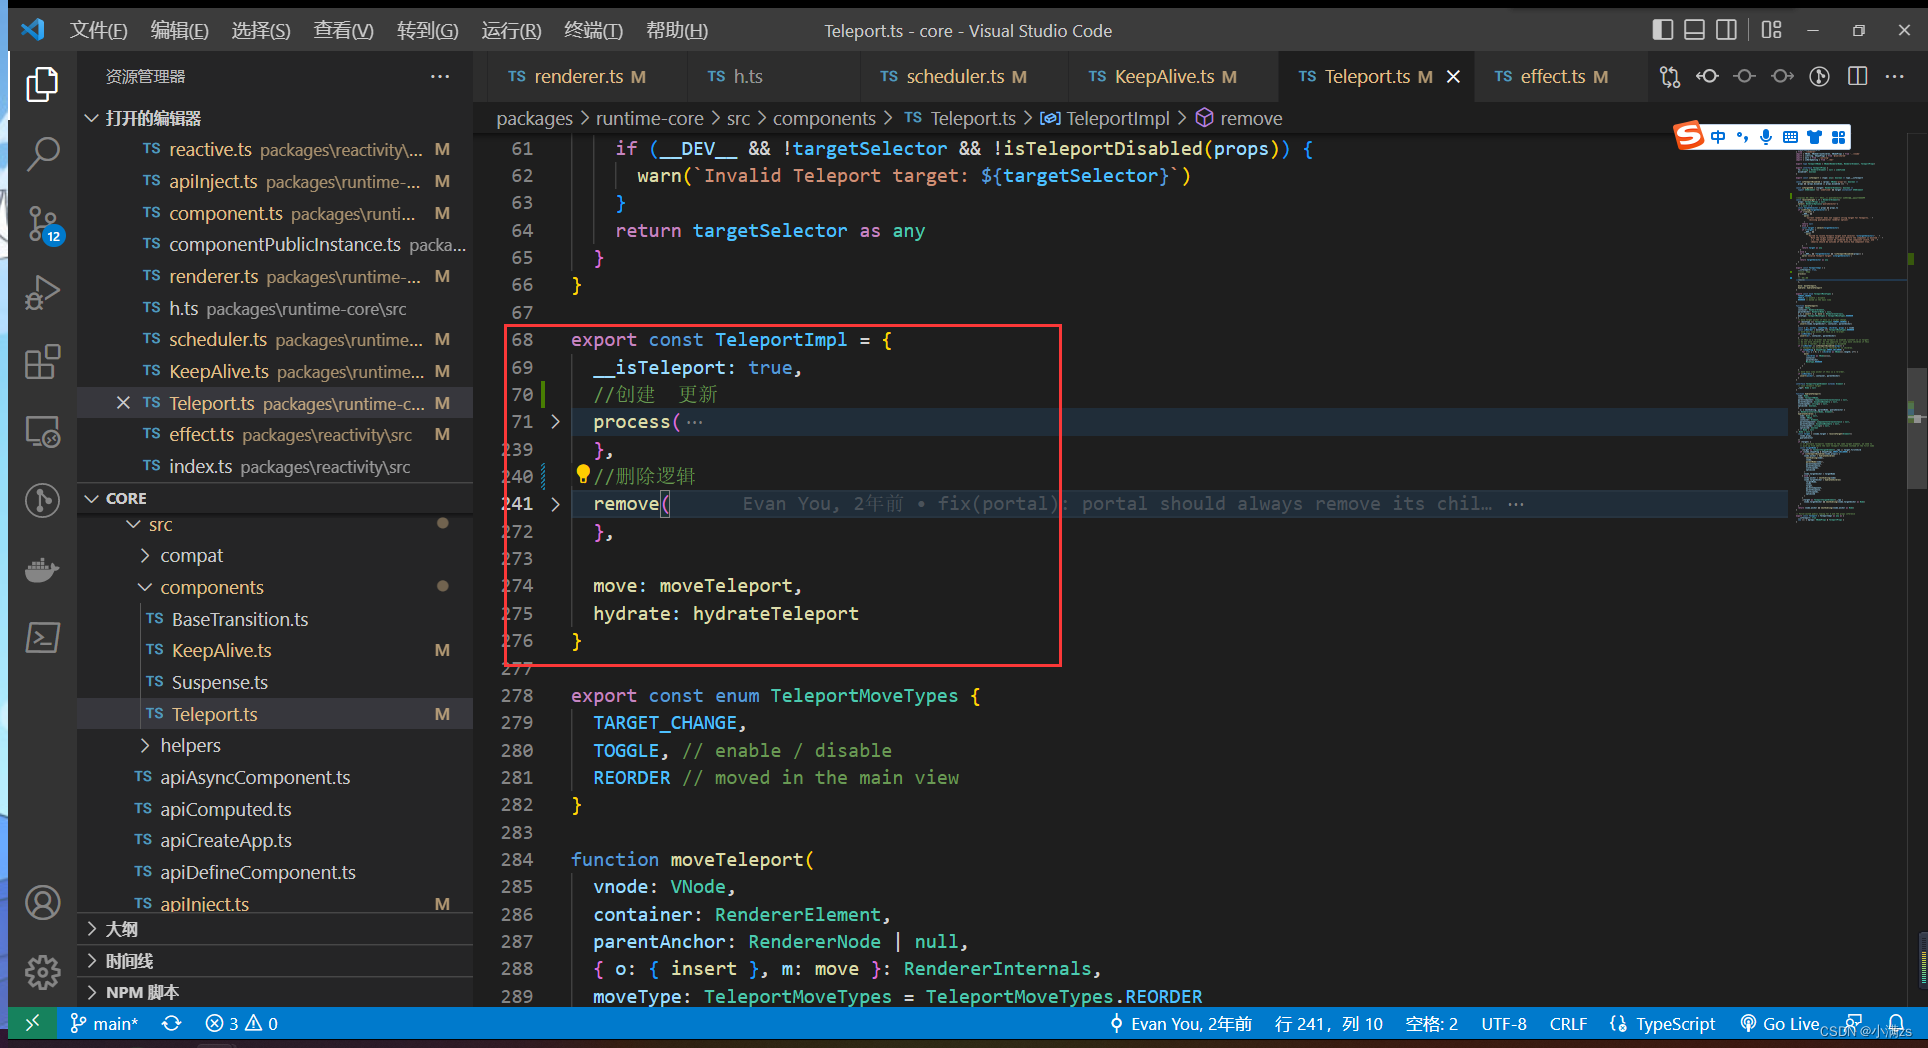Open Run and Debug view
Screen dimensions: 1928x1048
click(42, 293)
